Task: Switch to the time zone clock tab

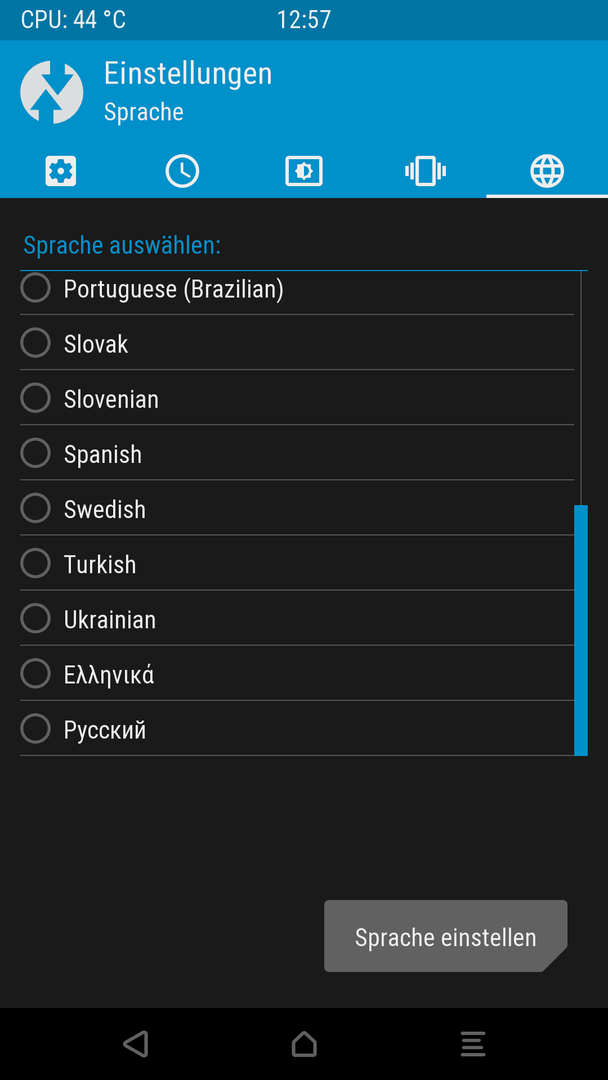Action: click(x=182, y=170)
